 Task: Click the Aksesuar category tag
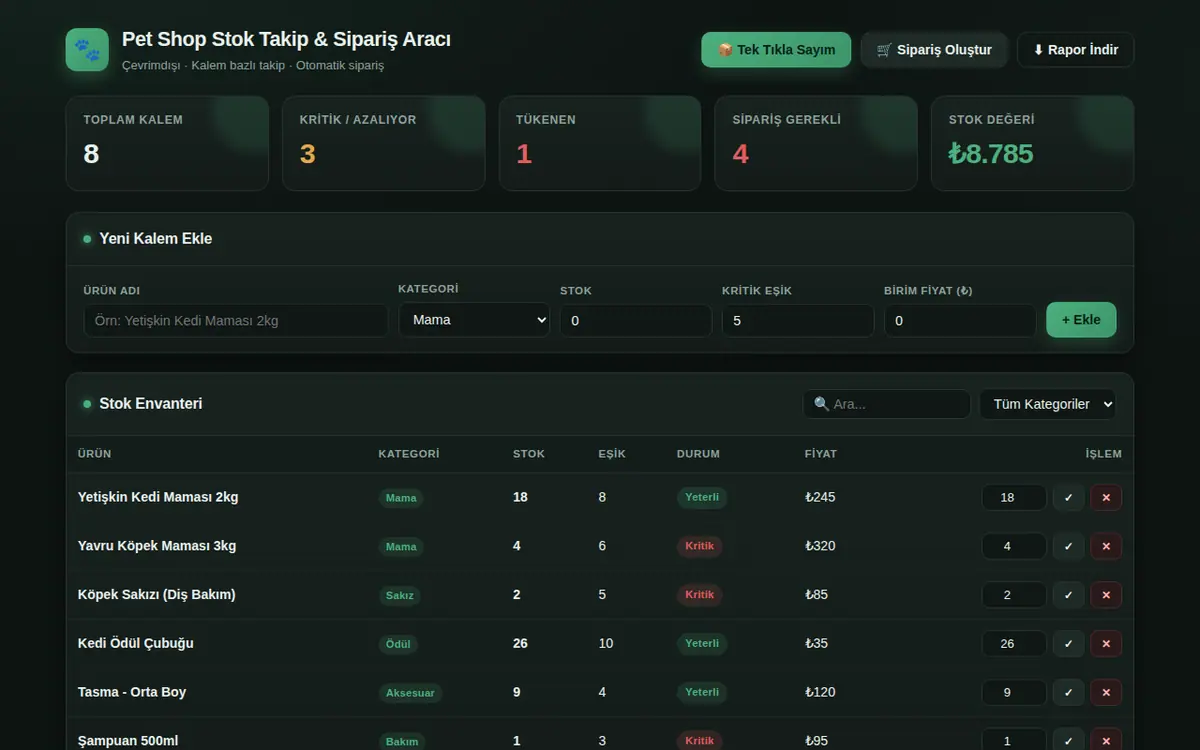(x=410, y=693)
